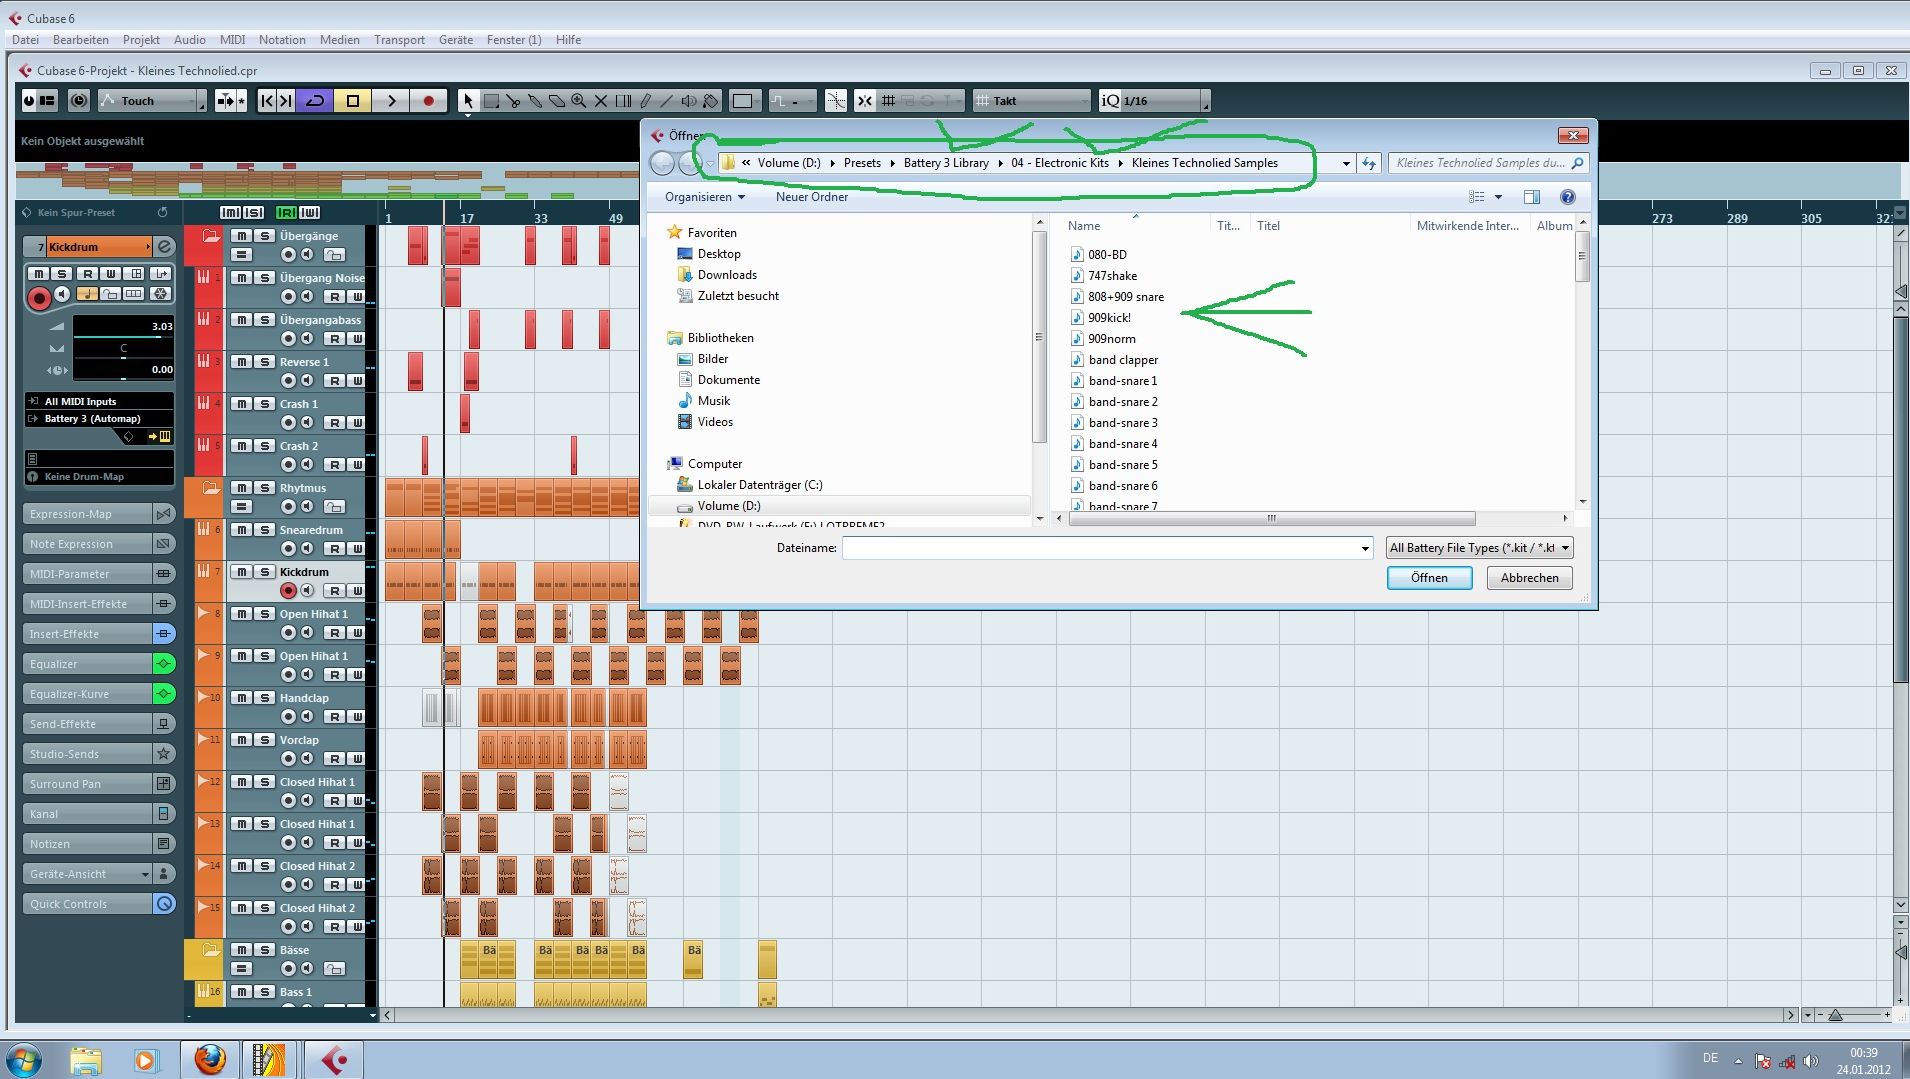This screenshot has width=1910, height=1079.
Task: Toggle constrain delay compensation button
Action: coord(79,101)
